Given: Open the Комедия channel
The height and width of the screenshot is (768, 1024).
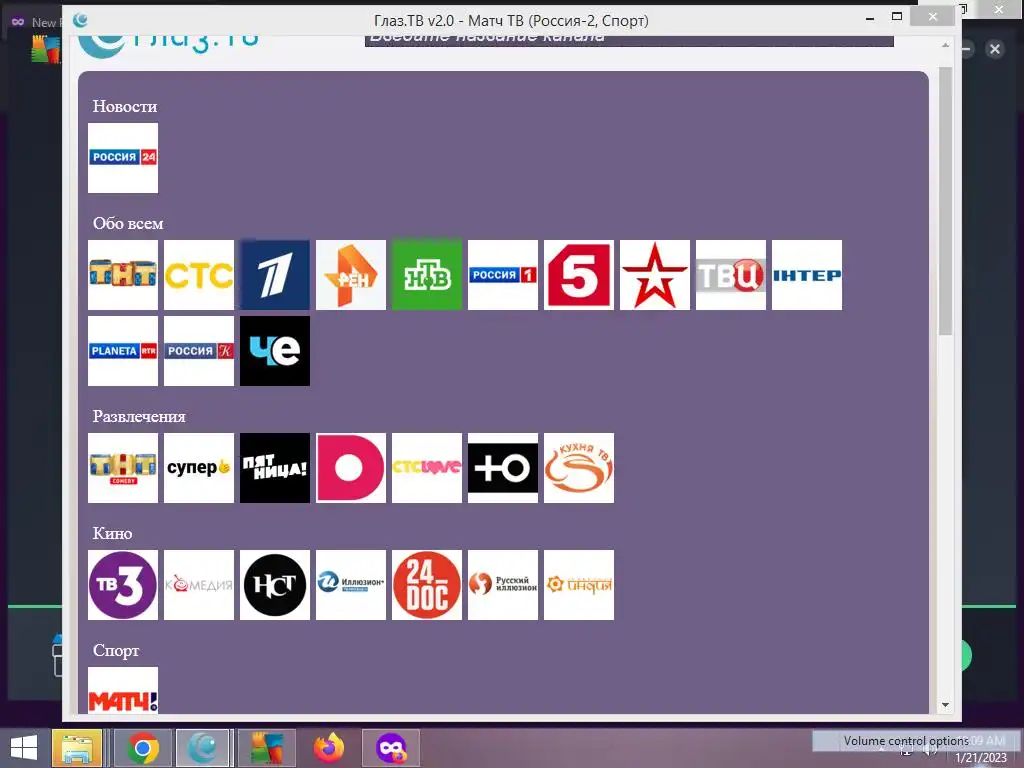Looking at the screenshot, I should 199,585.
